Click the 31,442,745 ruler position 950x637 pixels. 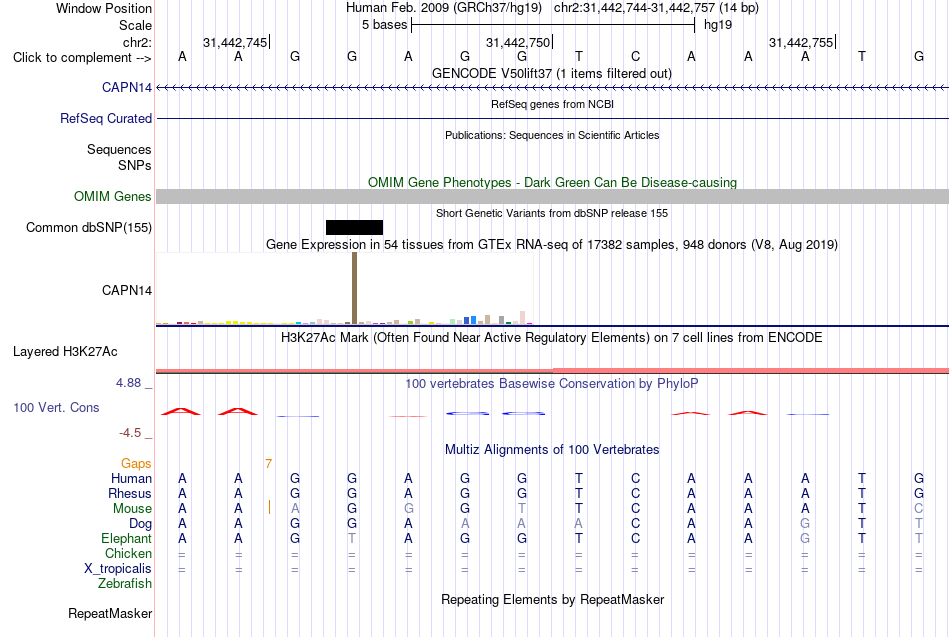(x=235, y=42)
